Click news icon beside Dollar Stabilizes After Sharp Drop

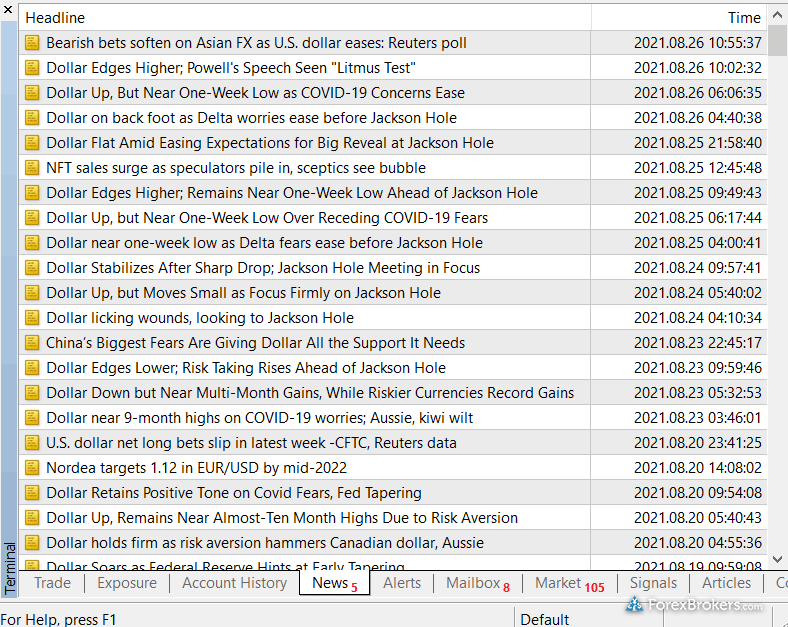click(32, 268)
